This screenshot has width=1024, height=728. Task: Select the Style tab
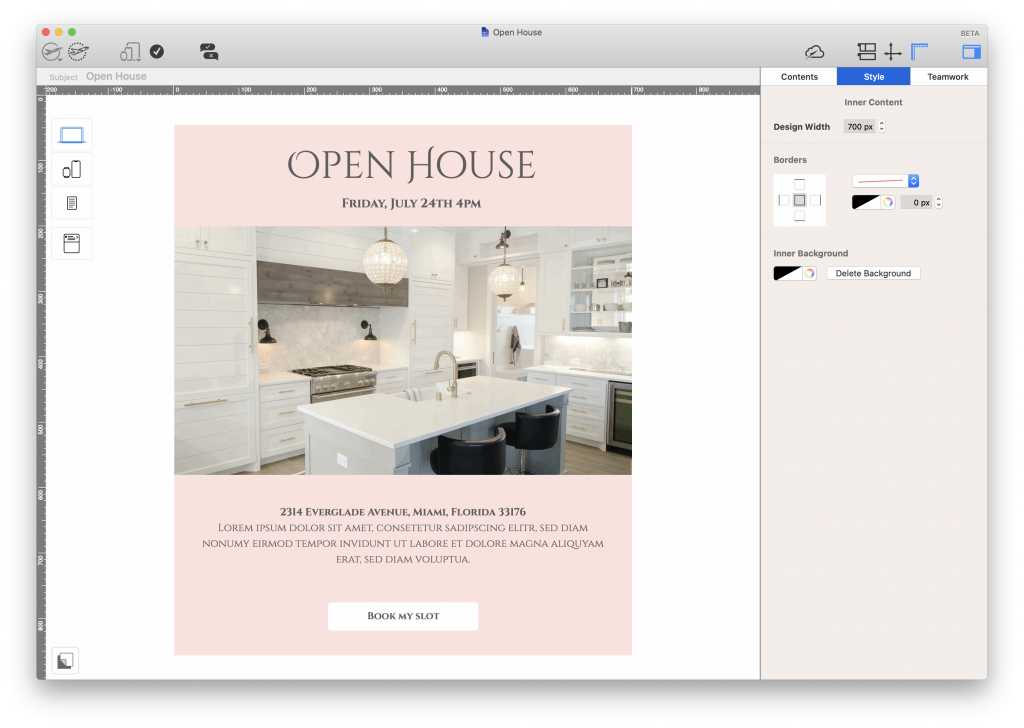pyautogui.click(x=874, y=76)
